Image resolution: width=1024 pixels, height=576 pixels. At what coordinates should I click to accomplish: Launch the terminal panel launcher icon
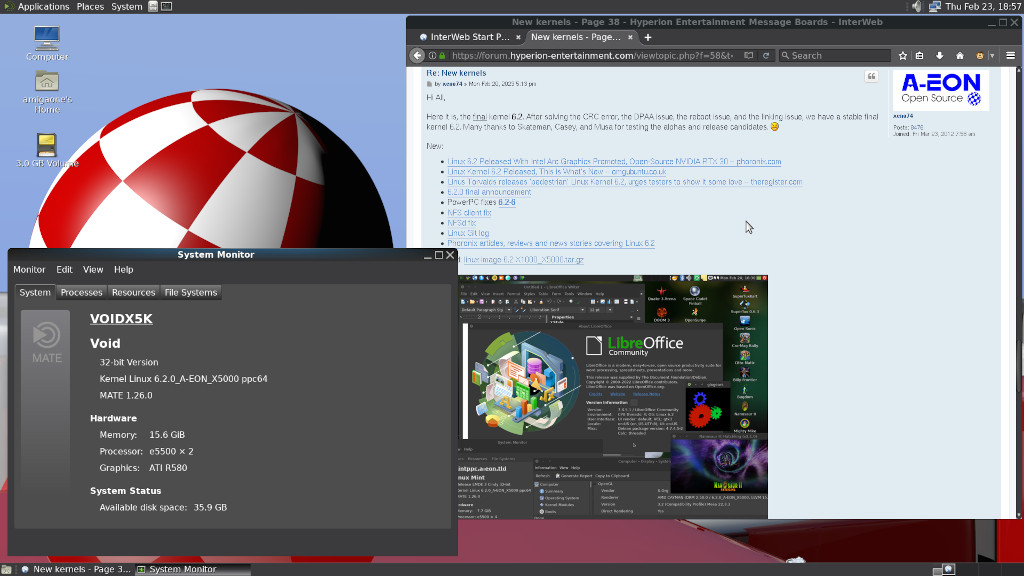pyautogui.click(x=167, y=7)
